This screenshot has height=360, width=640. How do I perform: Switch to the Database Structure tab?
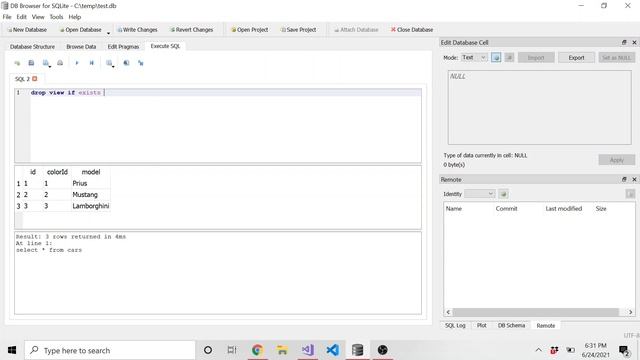tap(32, 47)
